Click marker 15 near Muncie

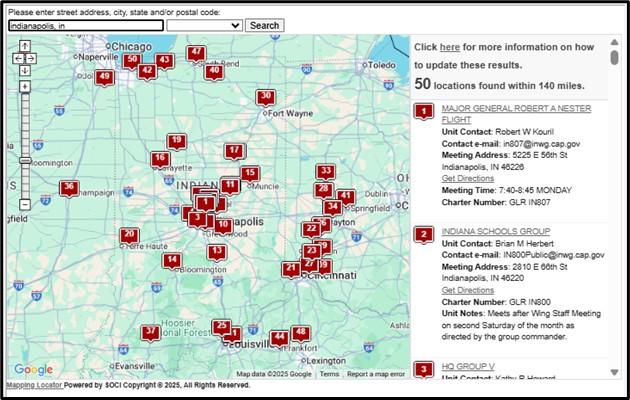250,174
